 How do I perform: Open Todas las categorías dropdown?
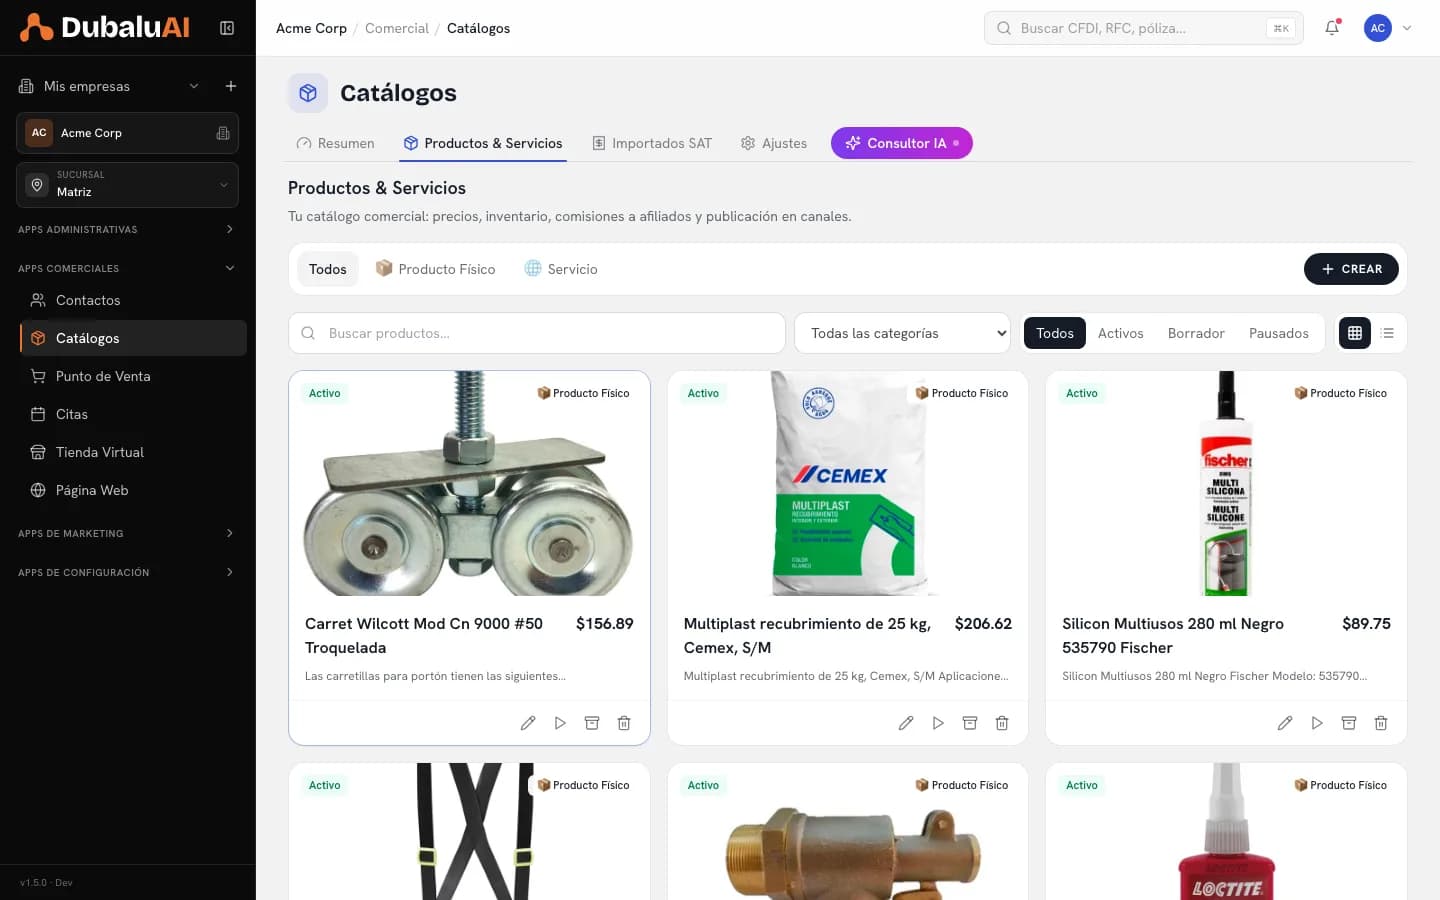pos(902,333)
